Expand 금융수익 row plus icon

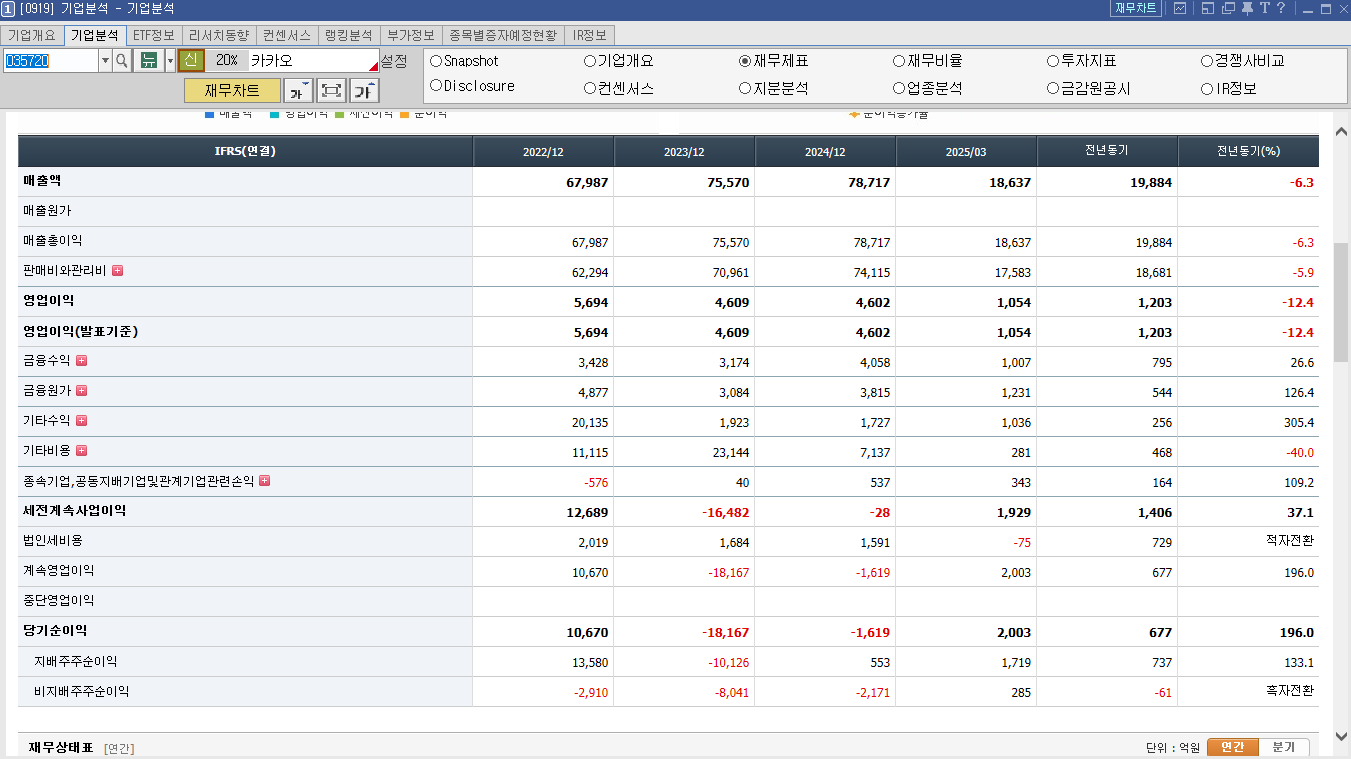click(82, 361)
